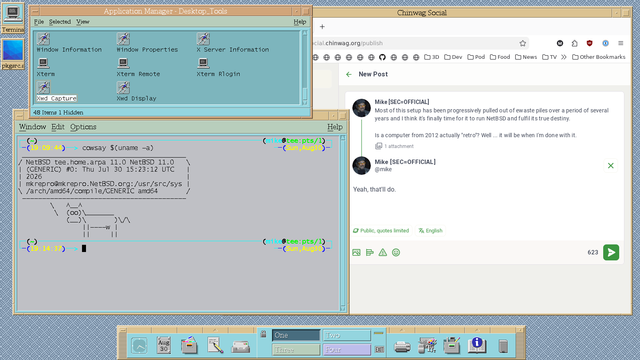640x360 pixels.
Task: Open File menu in Application Manager
Action: pos(39,22)
